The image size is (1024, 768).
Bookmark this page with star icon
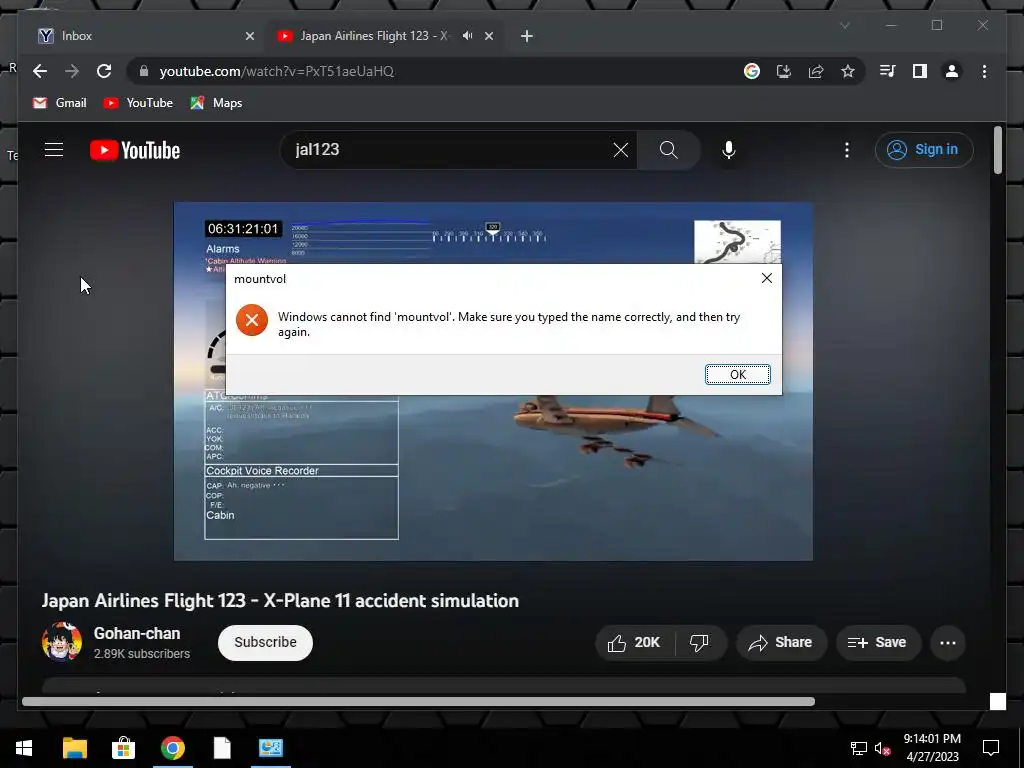coord(848,71)
